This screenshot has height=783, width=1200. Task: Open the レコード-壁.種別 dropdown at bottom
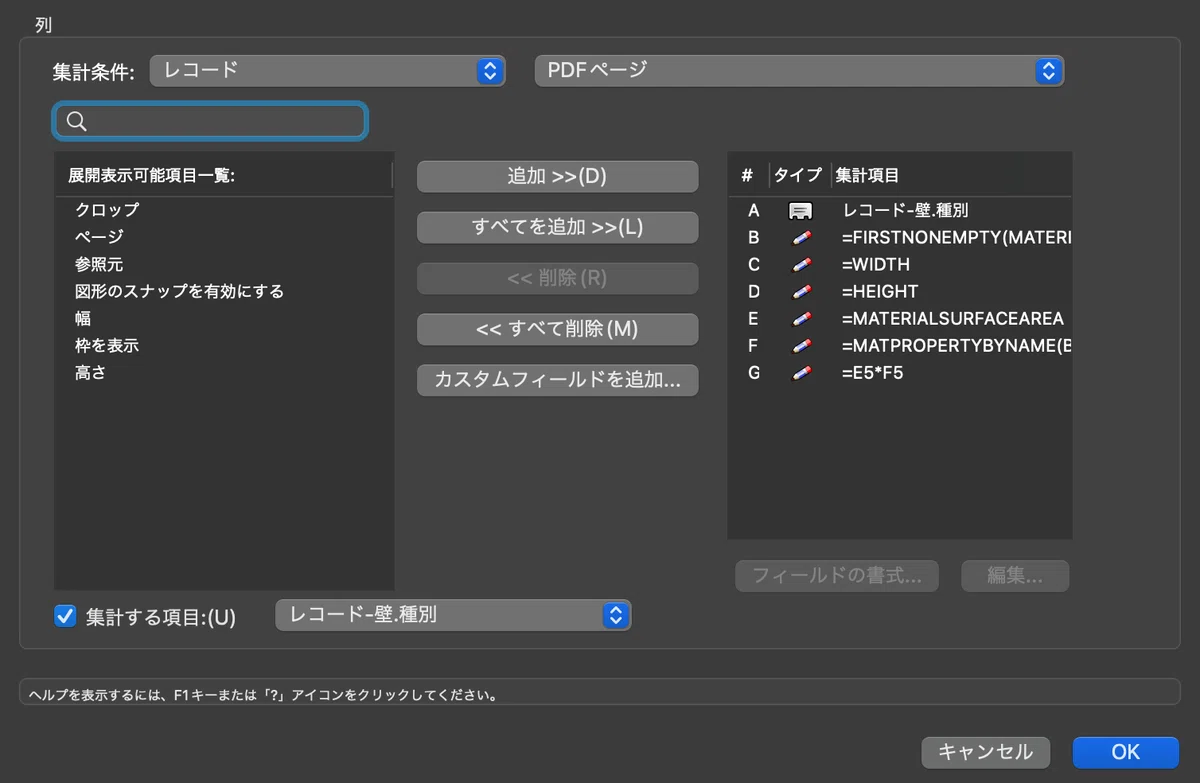pos(453,615)
